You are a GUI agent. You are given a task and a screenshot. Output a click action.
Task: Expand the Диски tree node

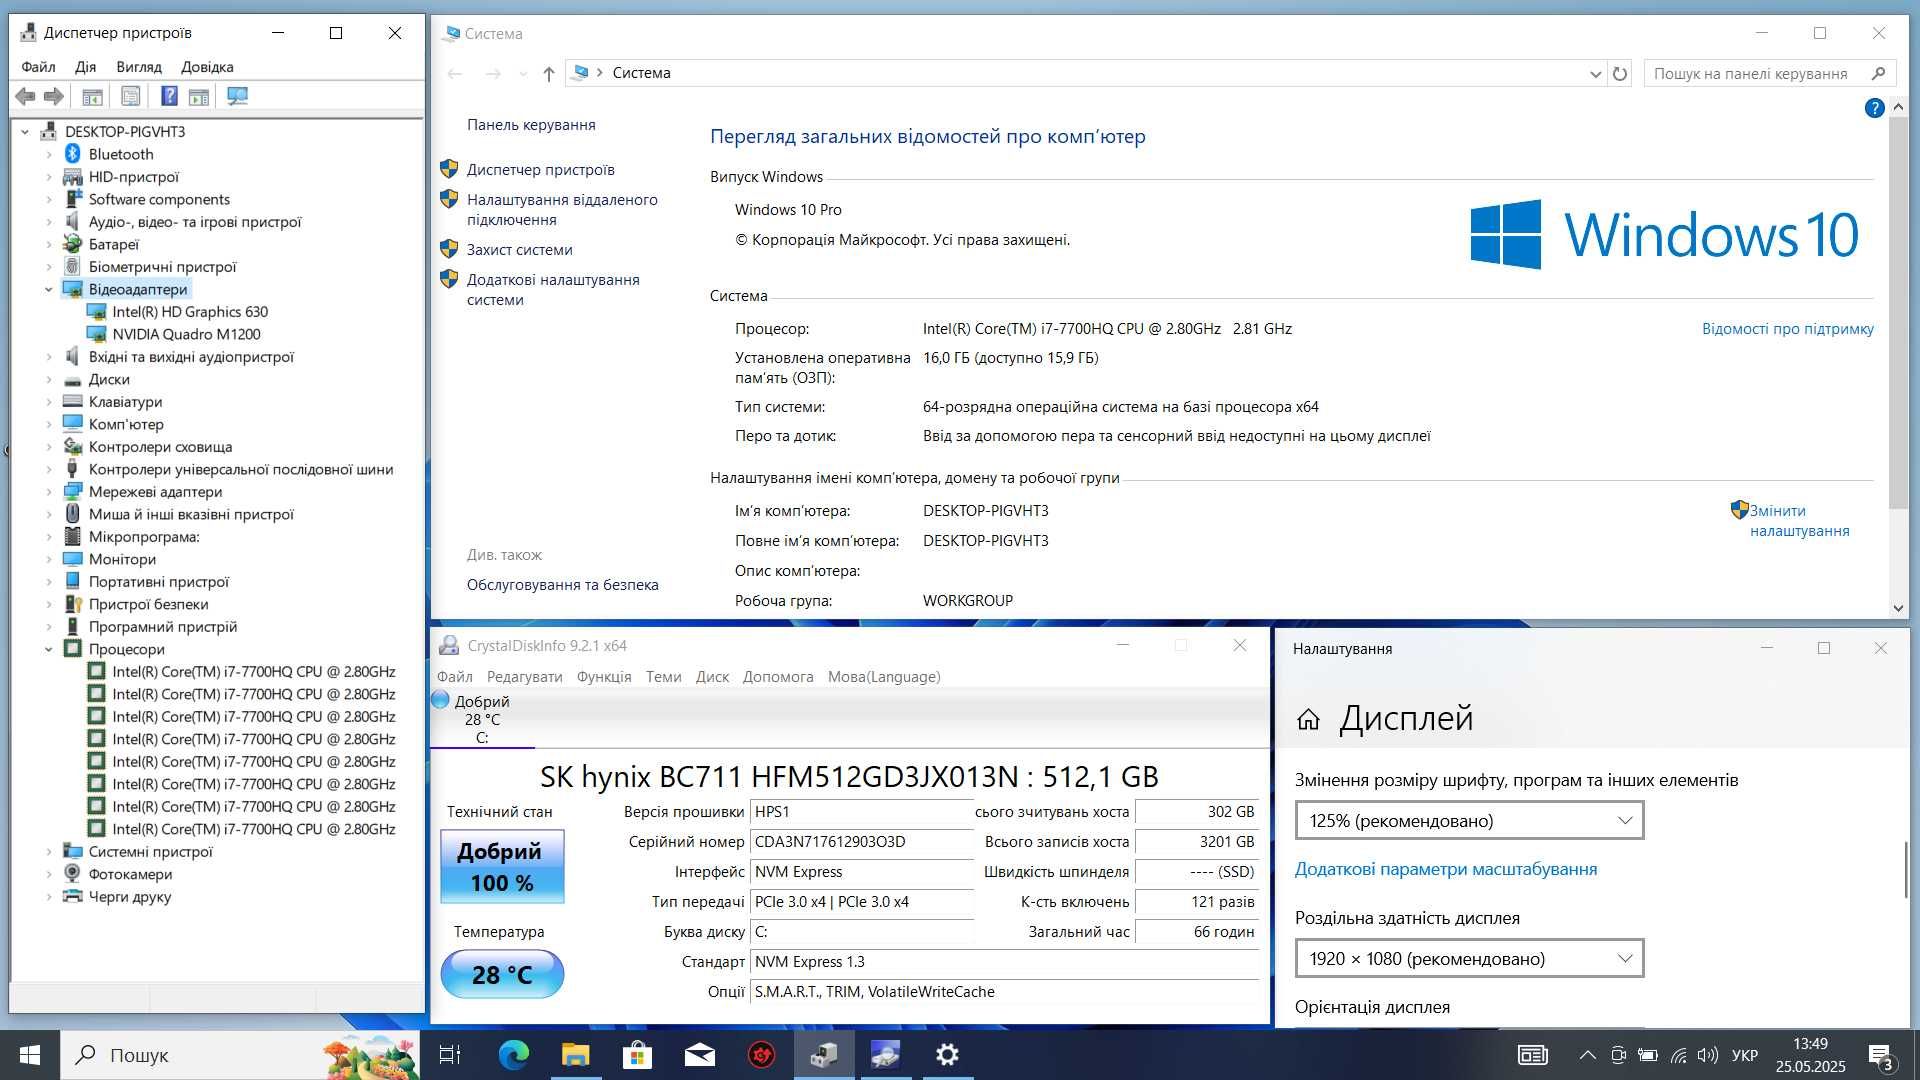(48, 379)
